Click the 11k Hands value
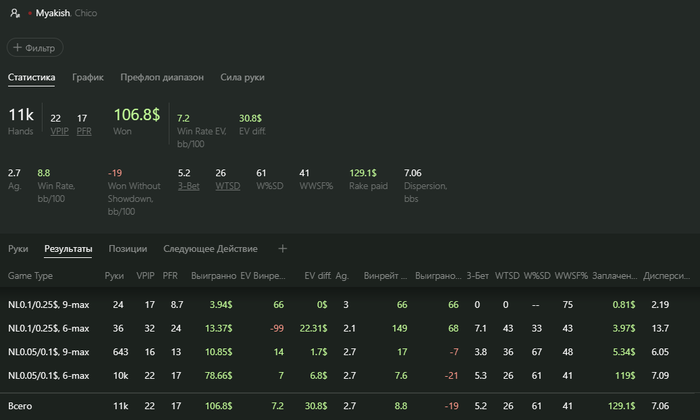This screenshot has height=420, width=700. pos(21,115)
